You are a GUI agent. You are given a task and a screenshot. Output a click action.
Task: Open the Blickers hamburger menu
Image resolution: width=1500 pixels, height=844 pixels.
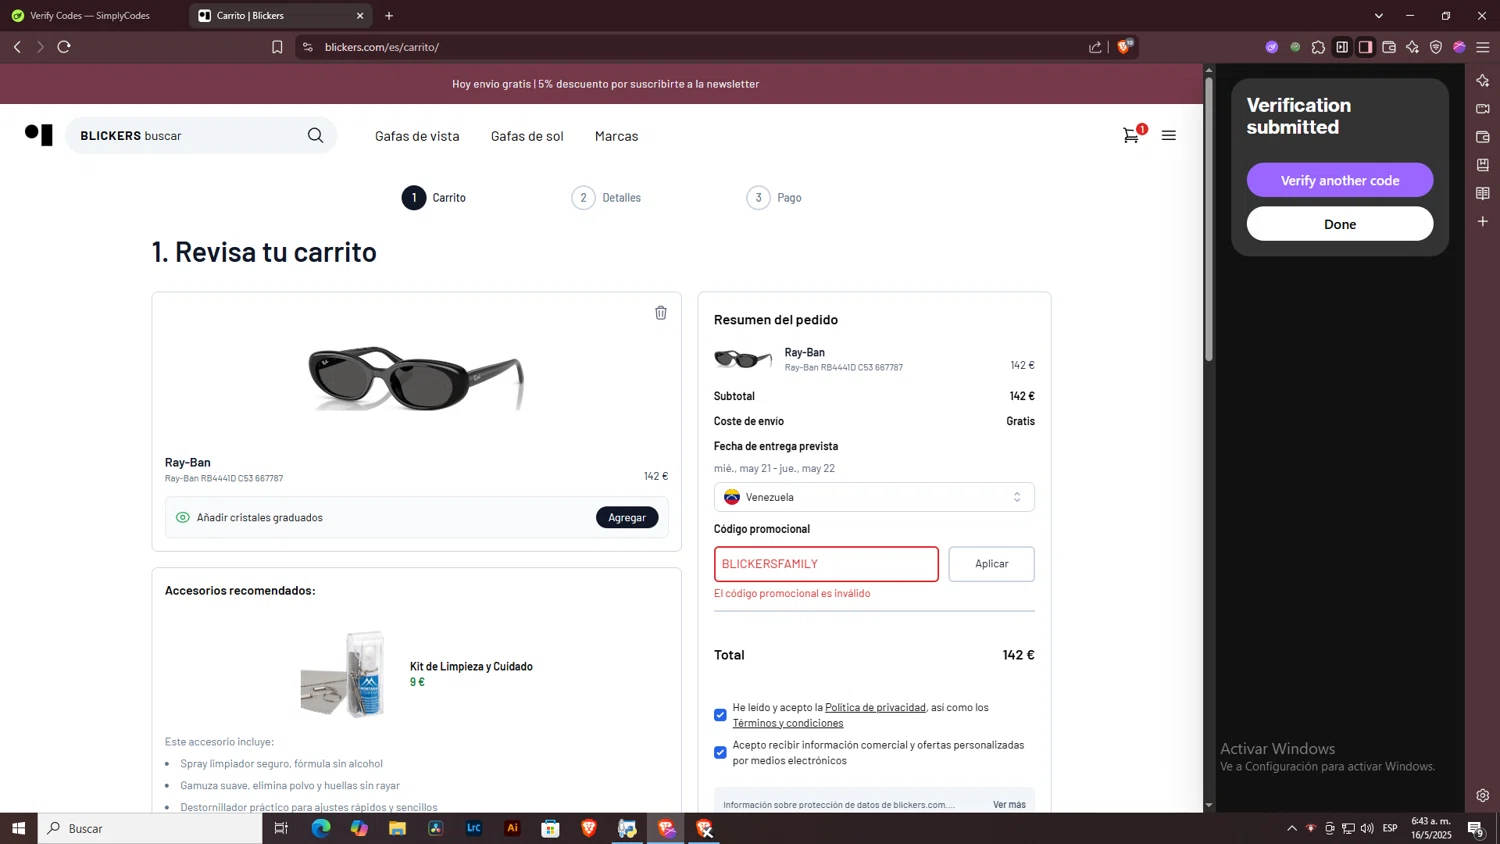(1168, 135)
